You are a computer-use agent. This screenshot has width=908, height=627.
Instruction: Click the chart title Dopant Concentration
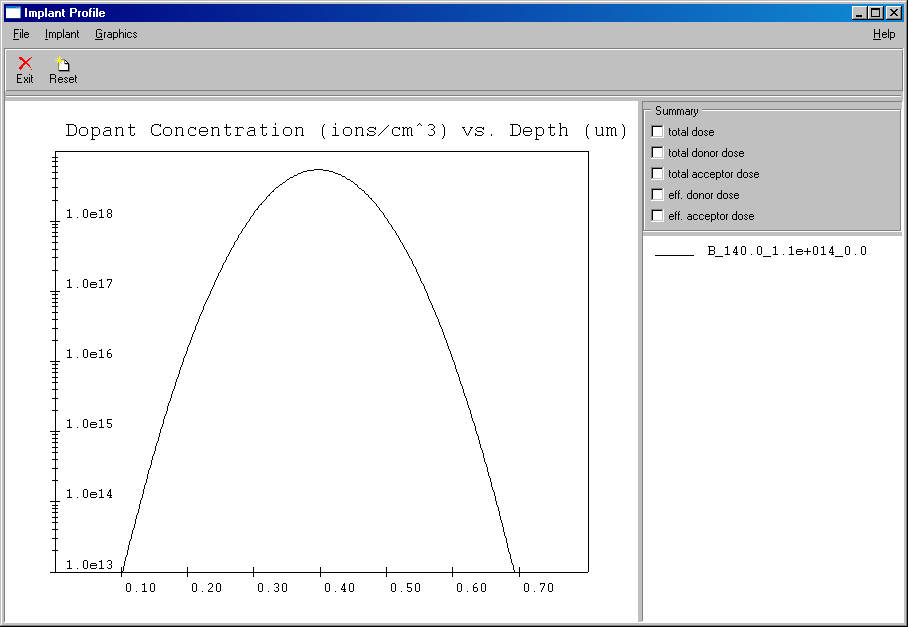click(346, 130)
